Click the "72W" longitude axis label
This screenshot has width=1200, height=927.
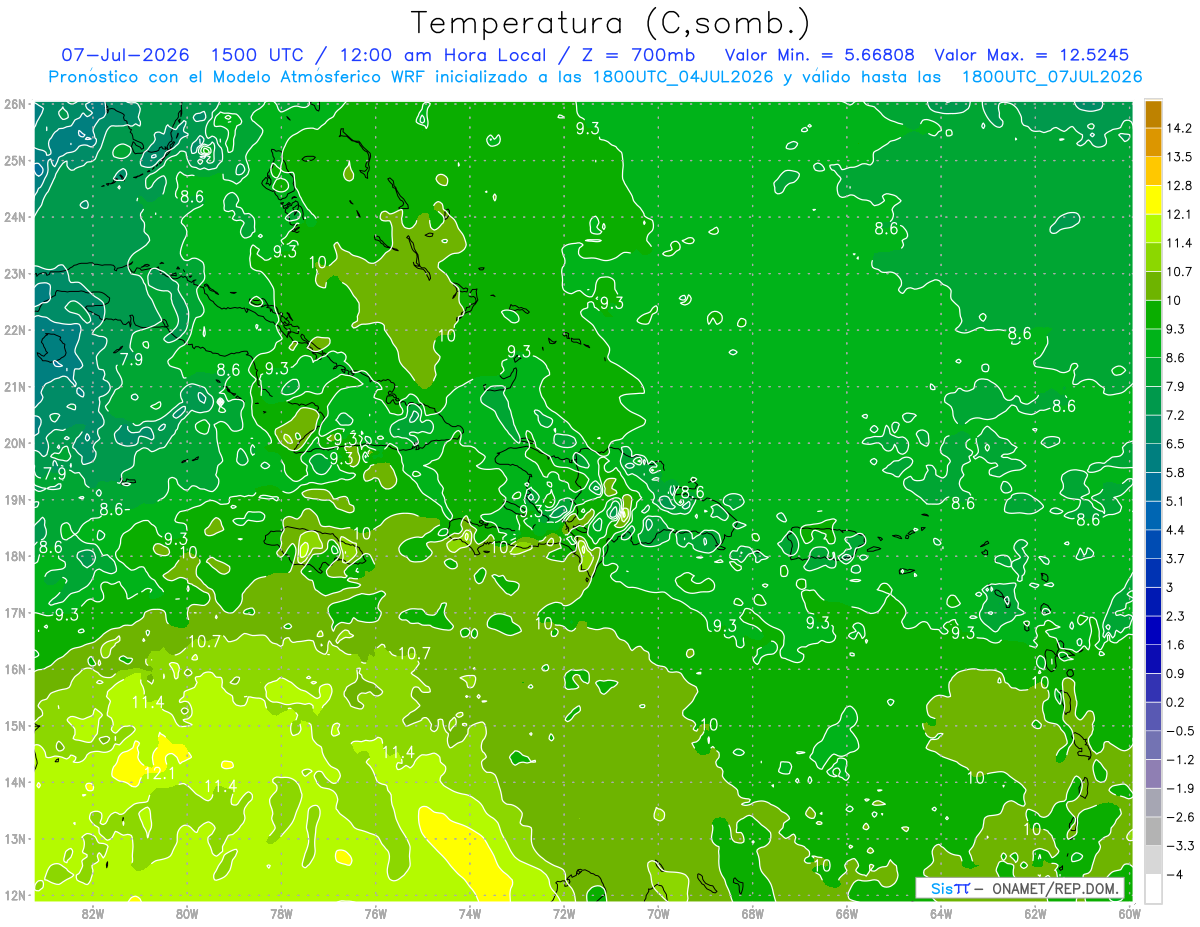(564, 914)
